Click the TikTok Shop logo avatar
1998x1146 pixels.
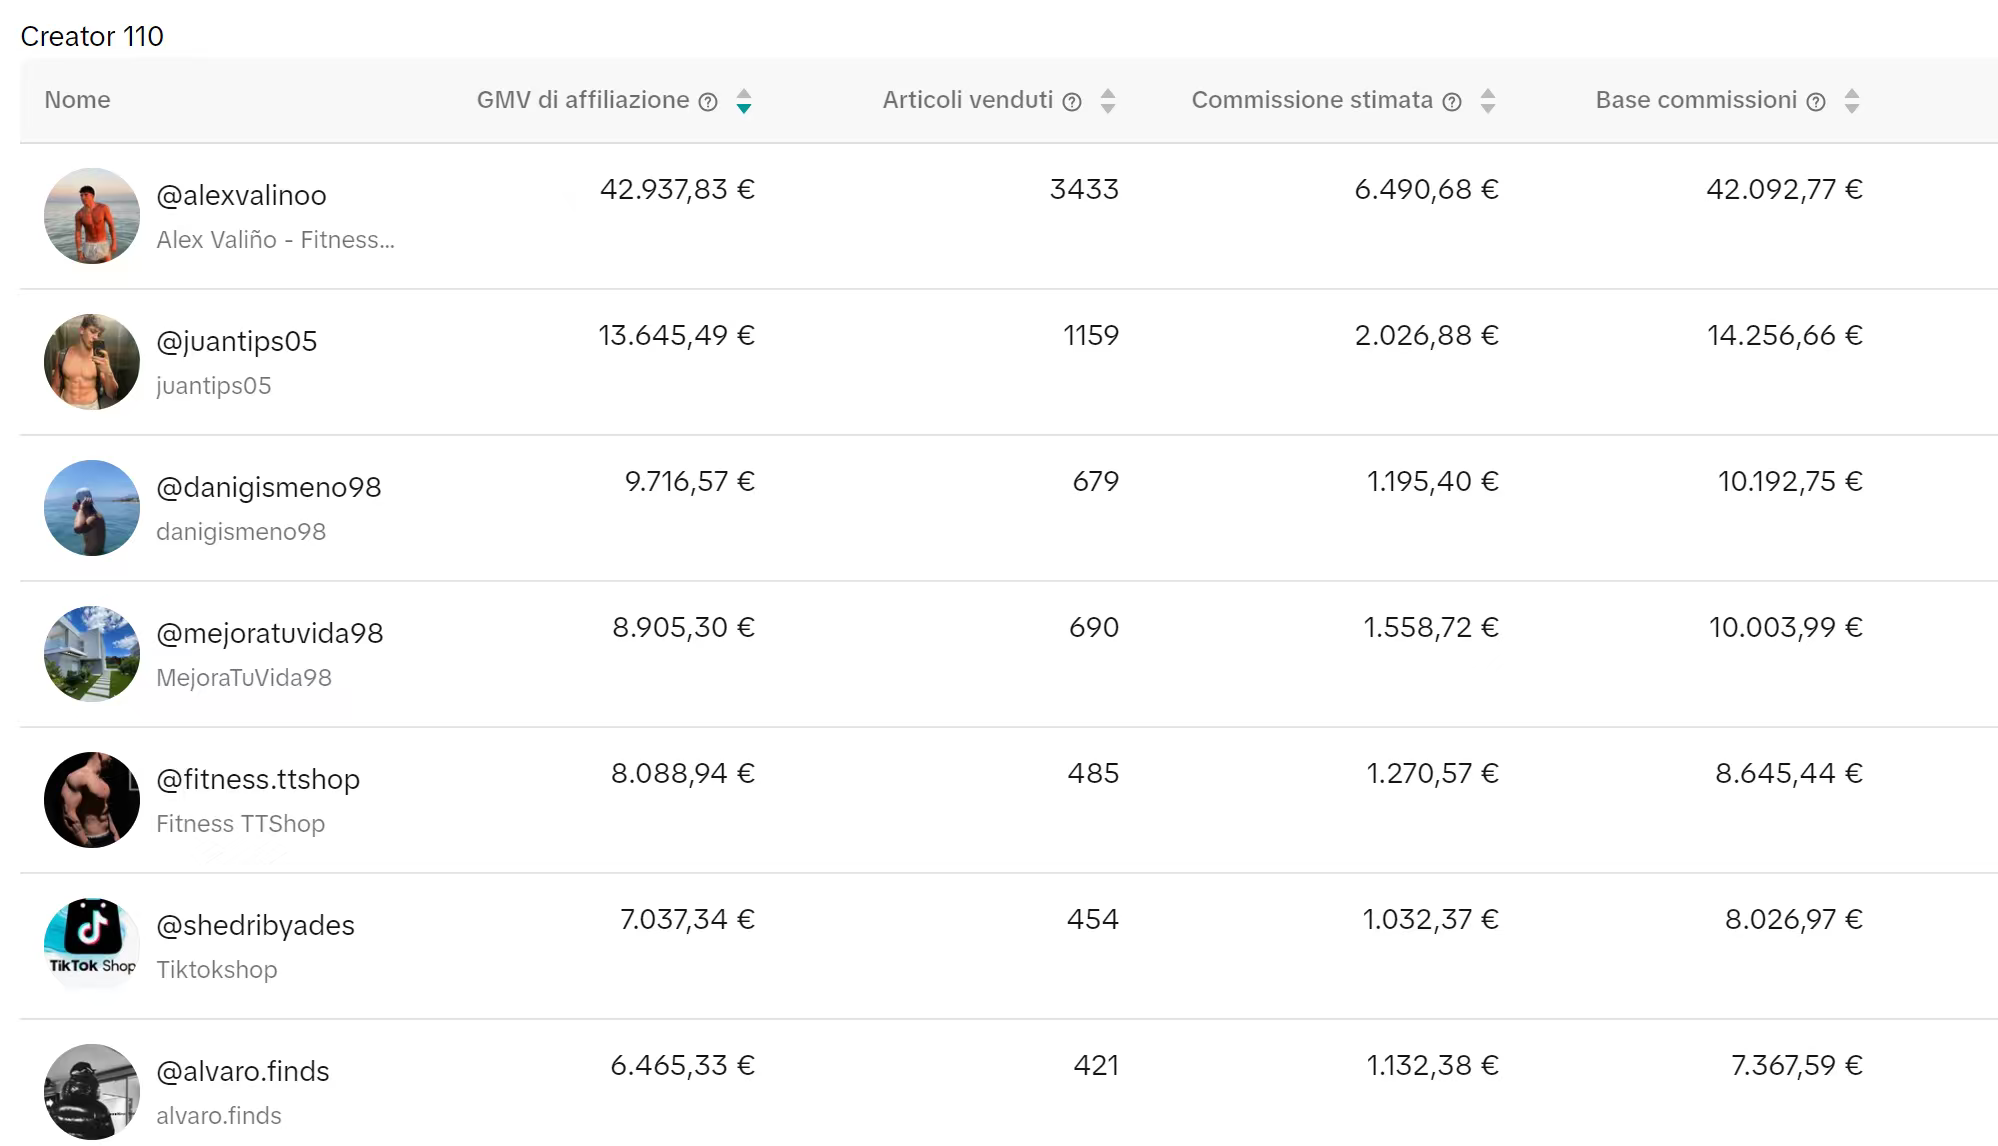92,944
